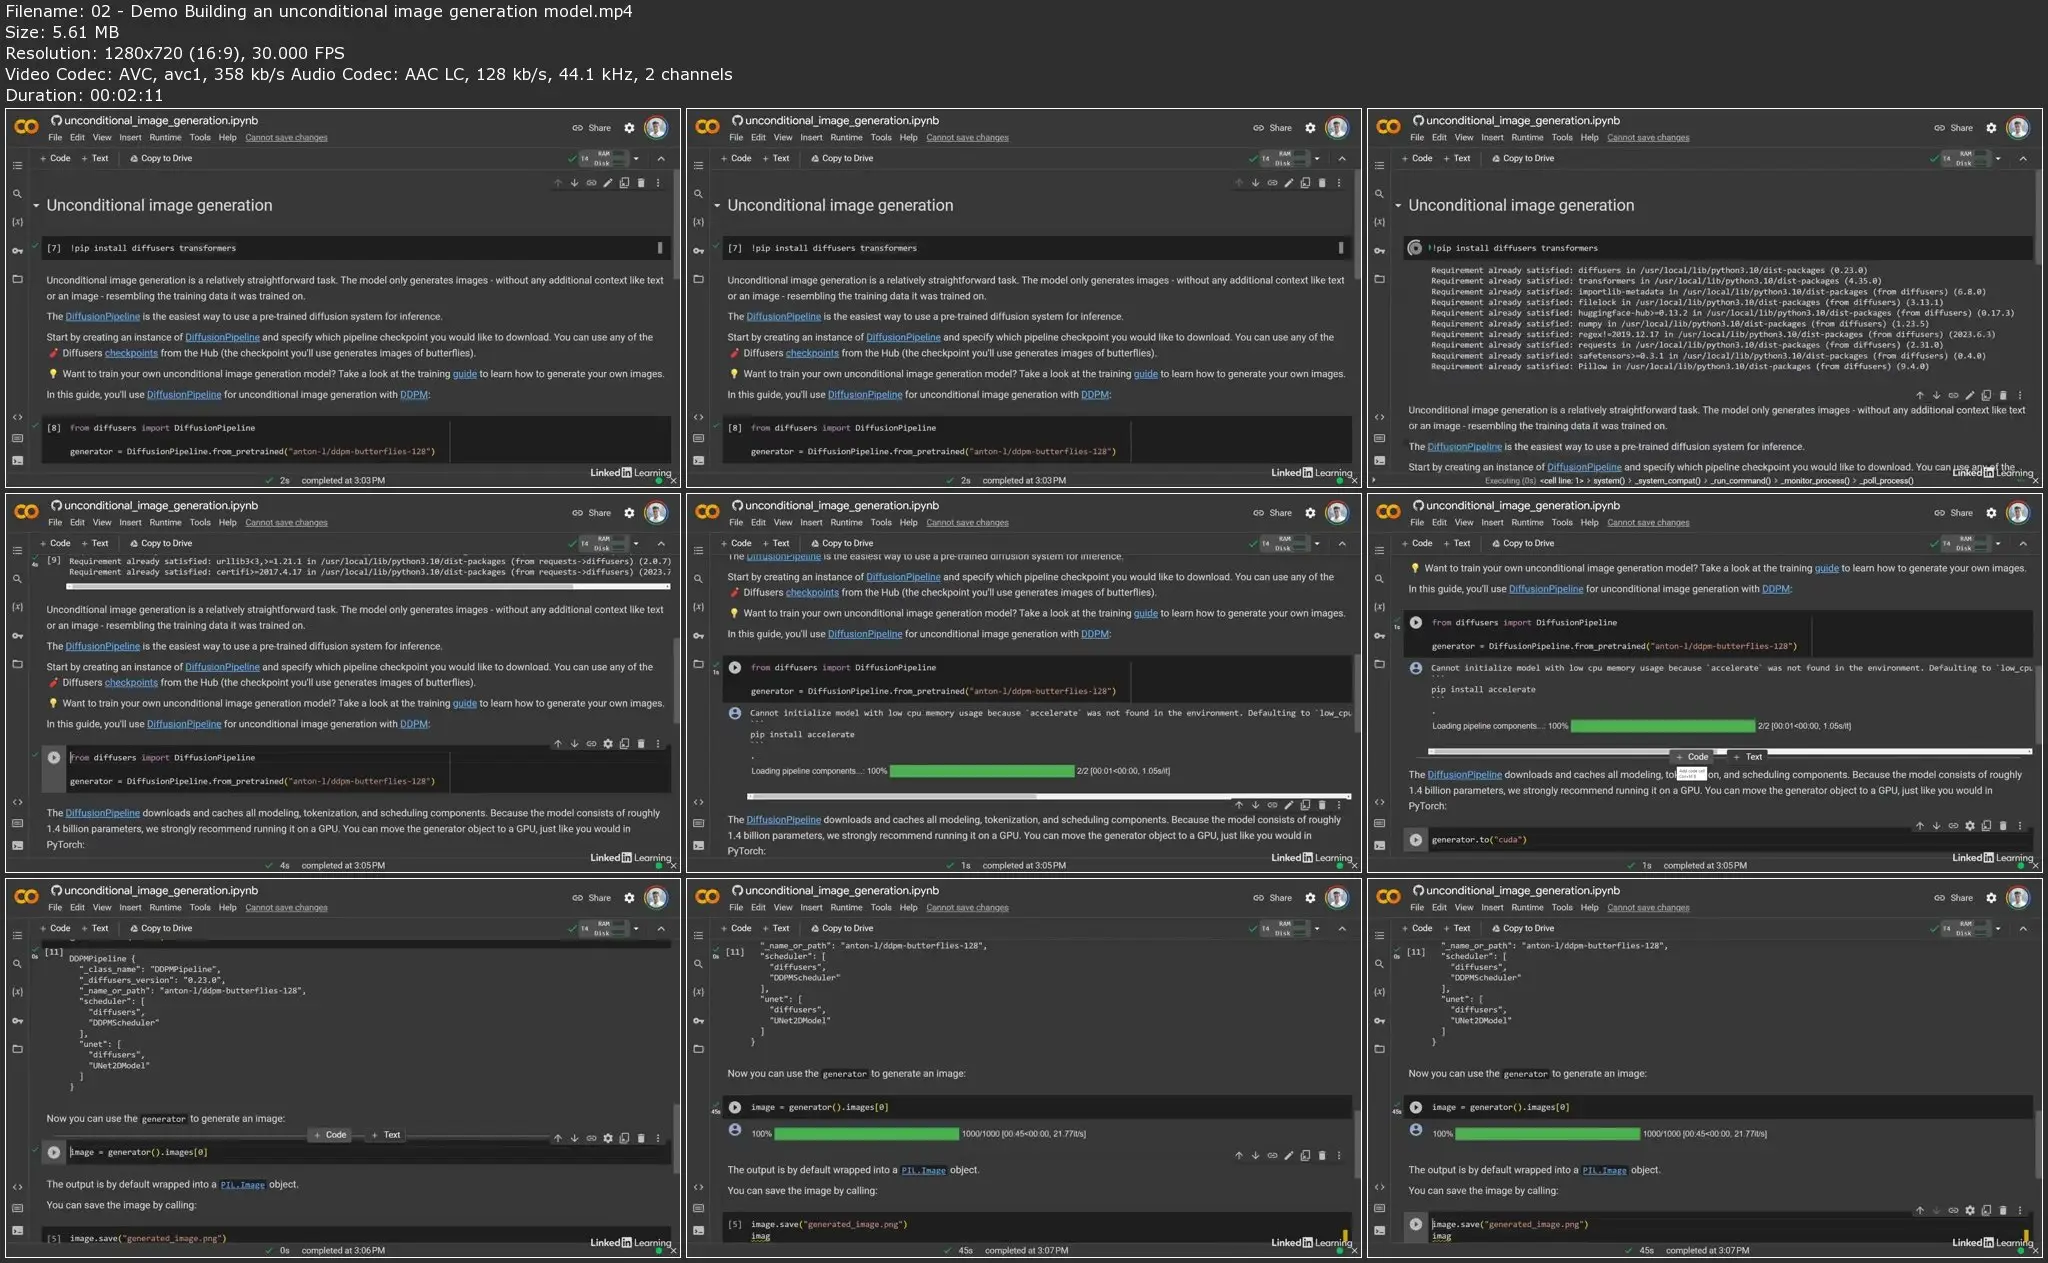
Task: Collapse the toolbar with the chevron
Action: click(661, 159)
